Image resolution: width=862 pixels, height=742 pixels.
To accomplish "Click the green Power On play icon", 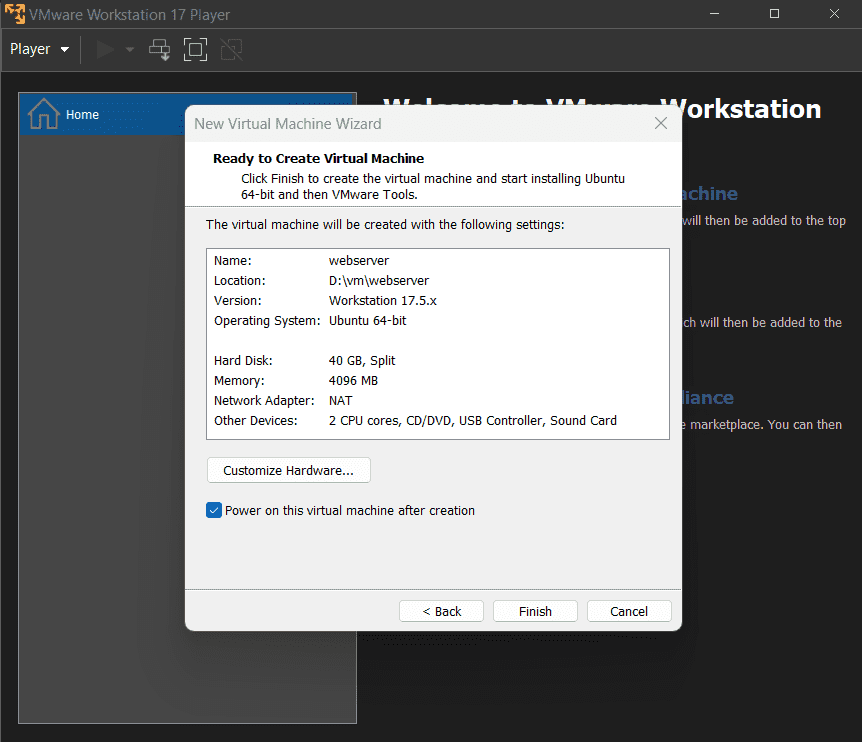I will pyautogui.click(x=105, y=49).
